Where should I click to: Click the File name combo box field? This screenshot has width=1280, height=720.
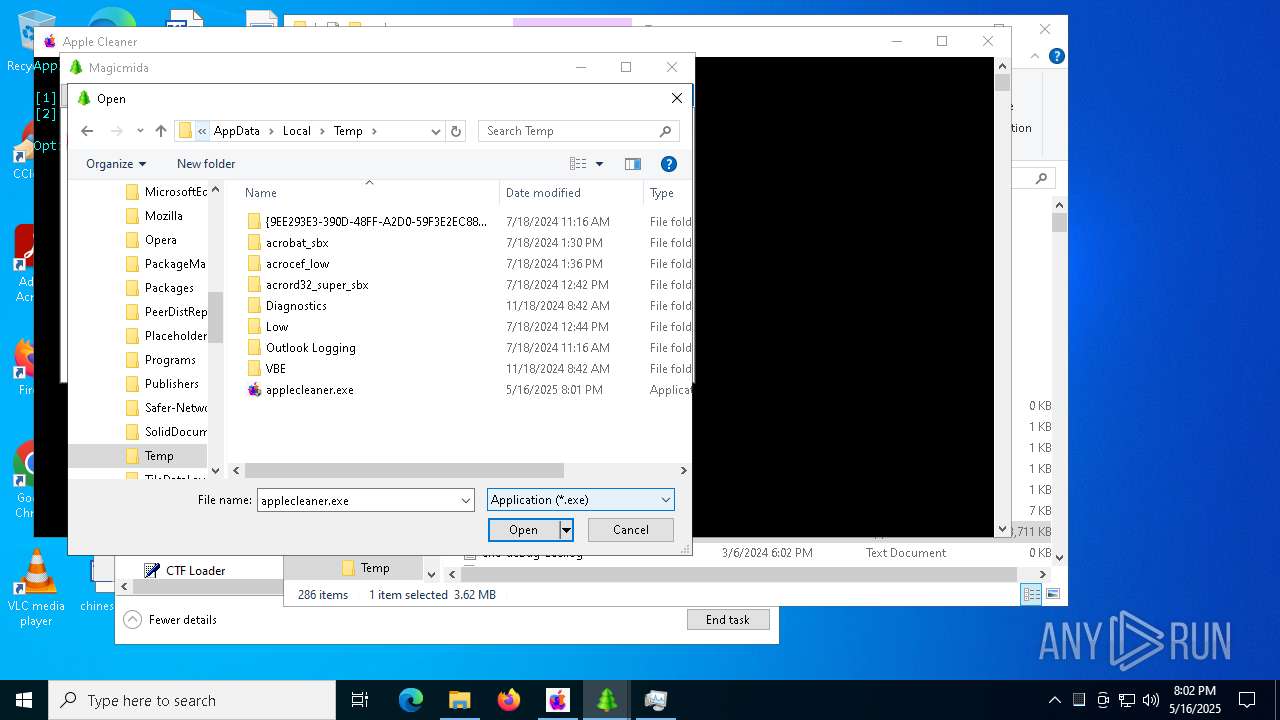pyautogui.click(x=357, y=500)
